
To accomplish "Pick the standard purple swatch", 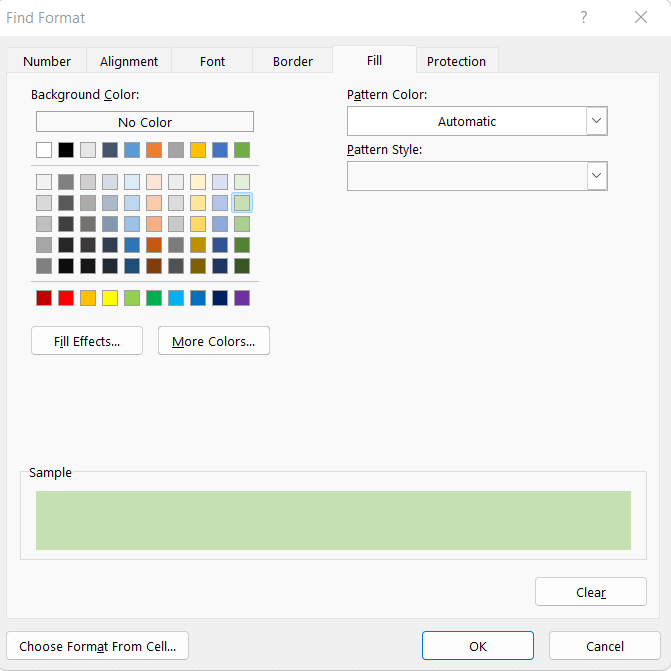I will pos(242,298).
